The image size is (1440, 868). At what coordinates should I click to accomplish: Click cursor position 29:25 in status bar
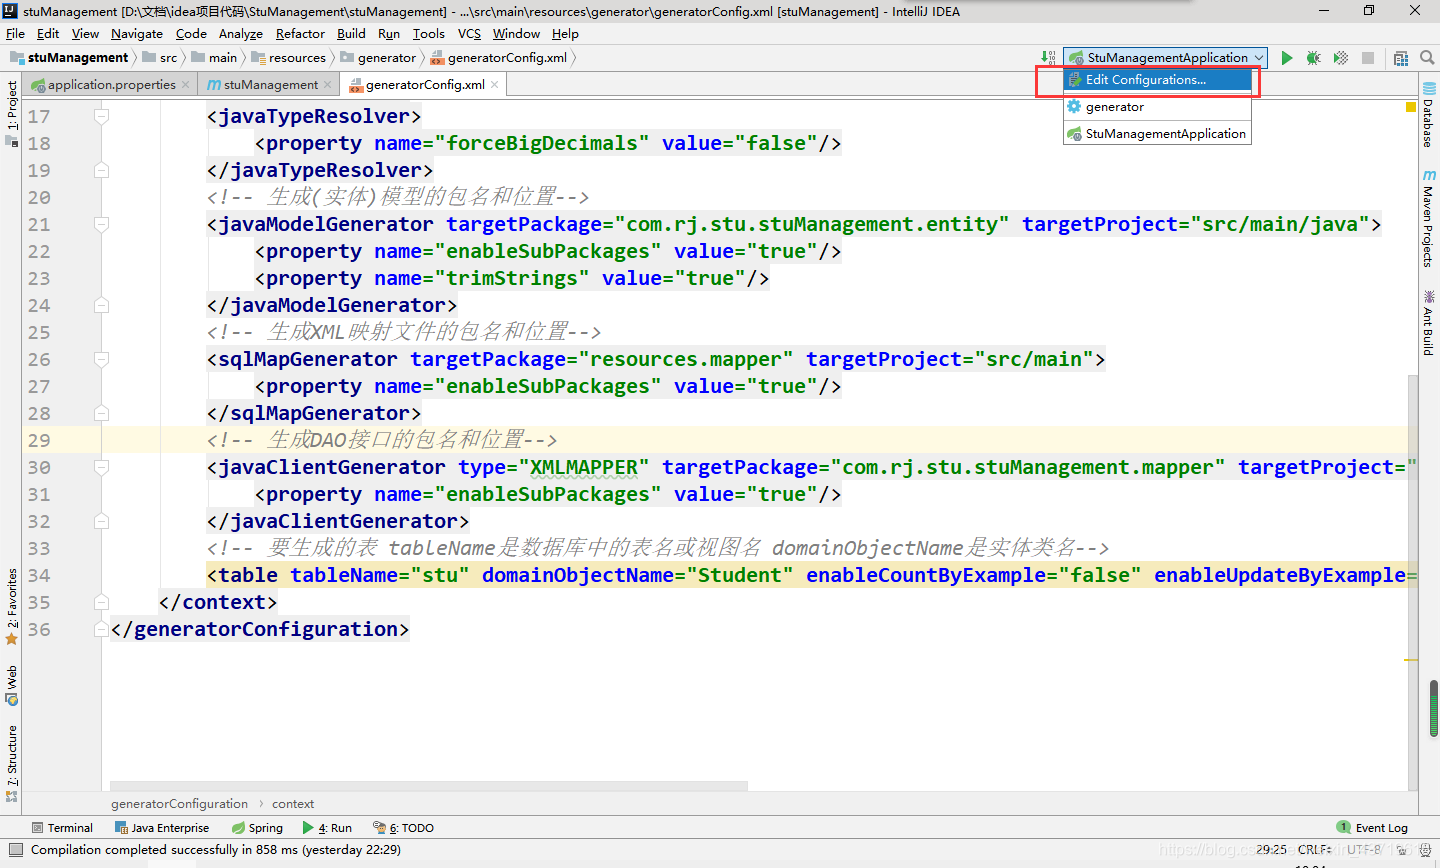click(x=1271, y=850)
